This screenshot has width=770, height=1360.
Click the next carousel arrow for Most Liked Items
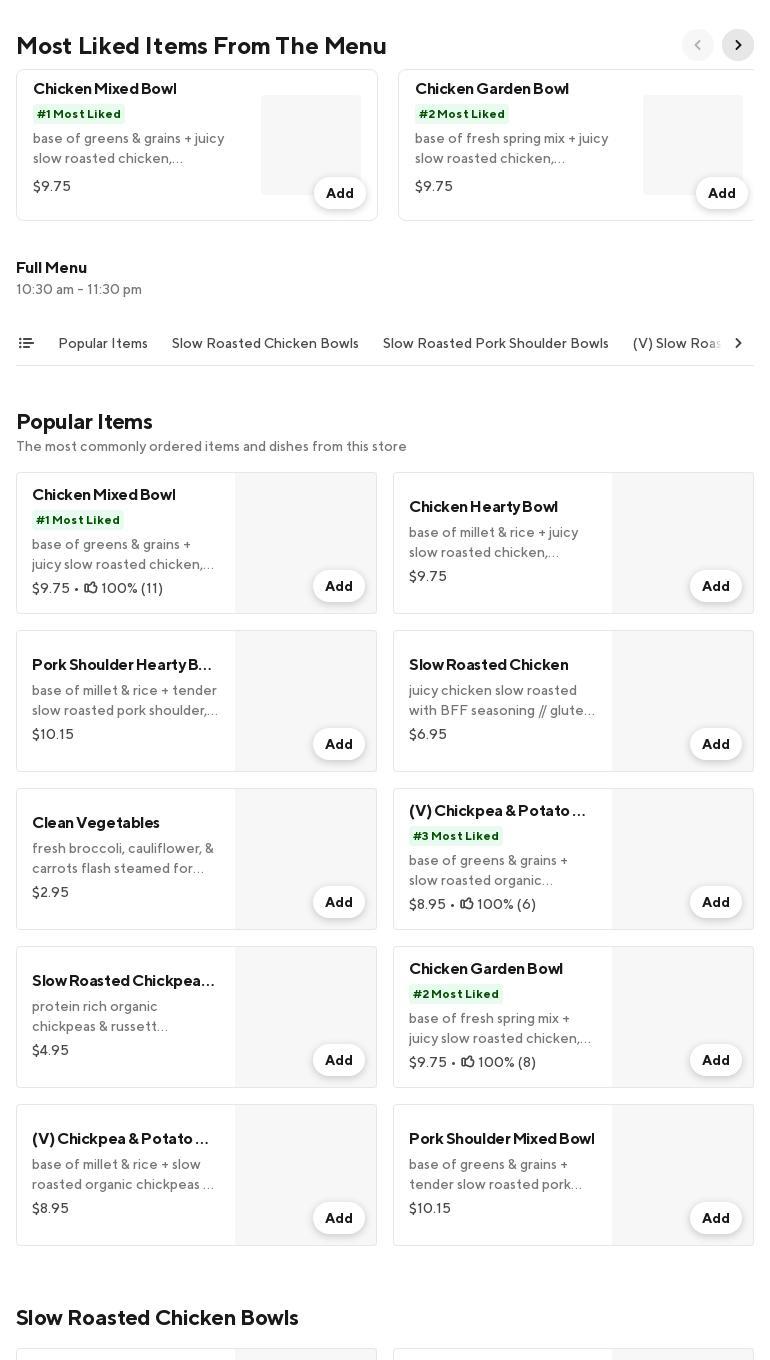point(738,45)
